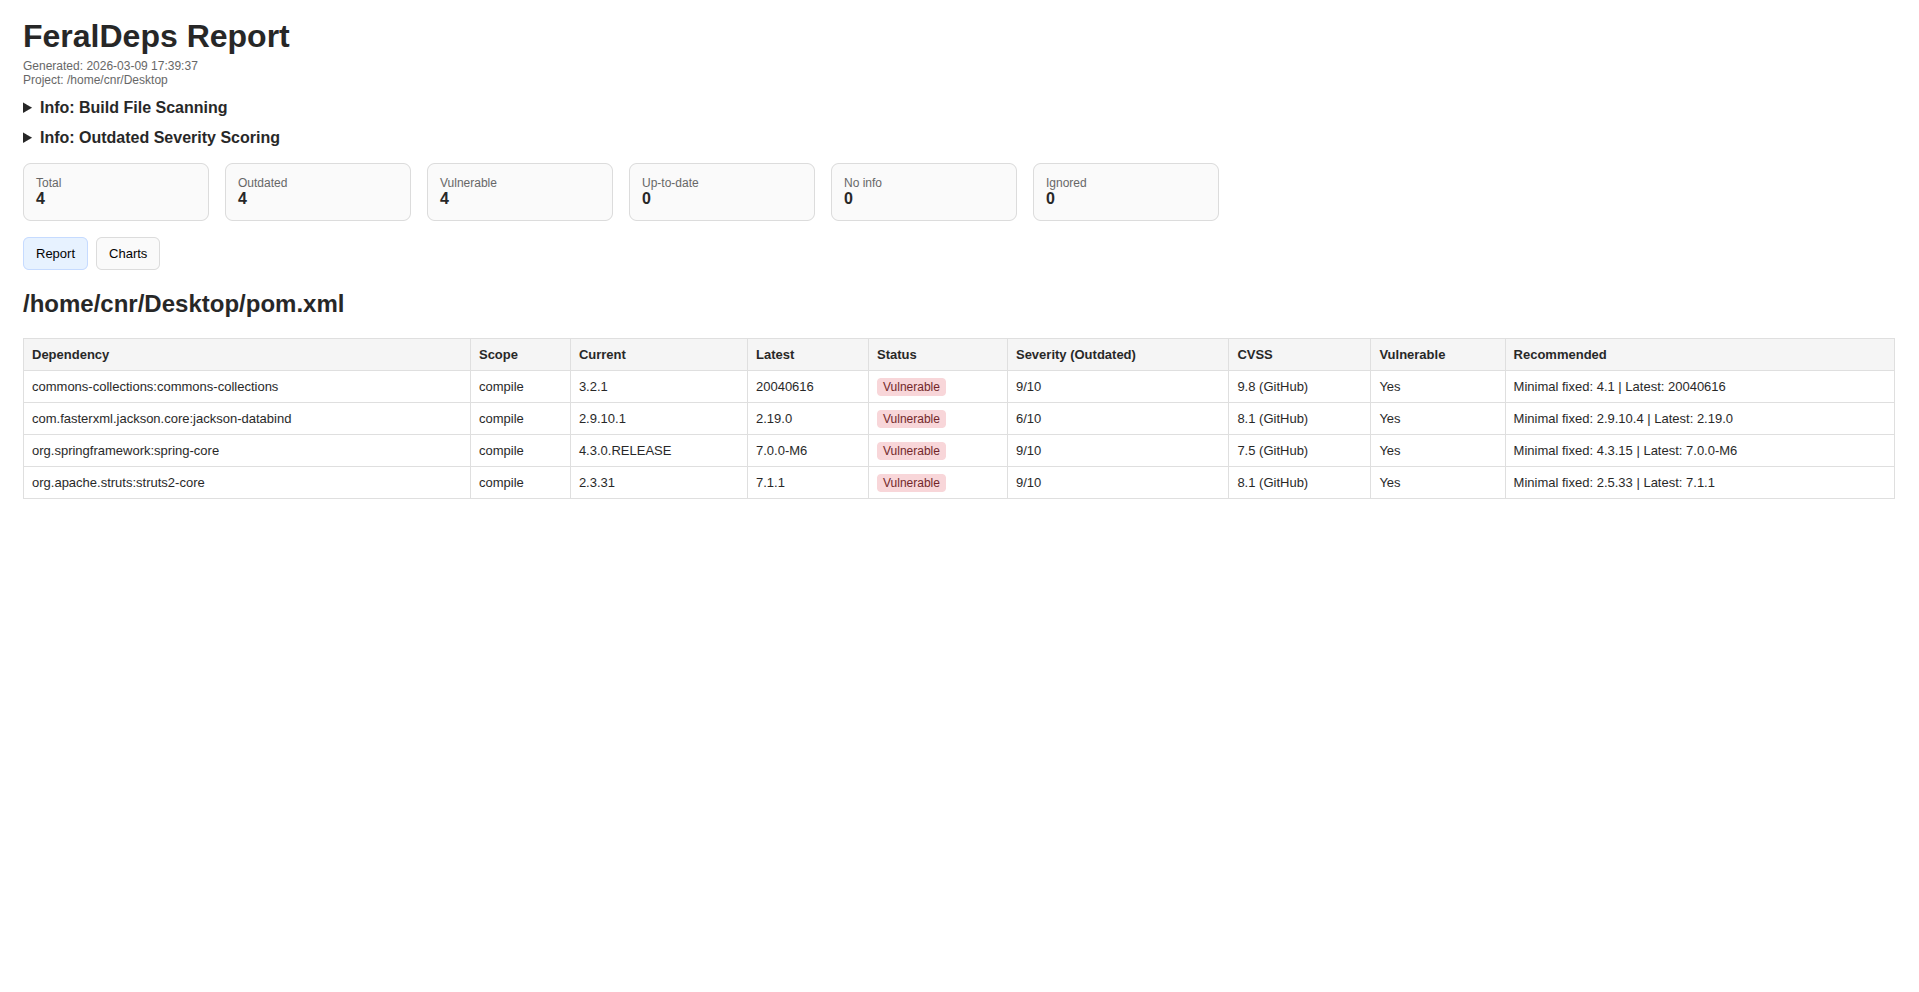The width and height of the screenshot is (1919, 992).
Task: Click the Project: /home/cnr/Desktop path line
Action: tap(96, 80)
